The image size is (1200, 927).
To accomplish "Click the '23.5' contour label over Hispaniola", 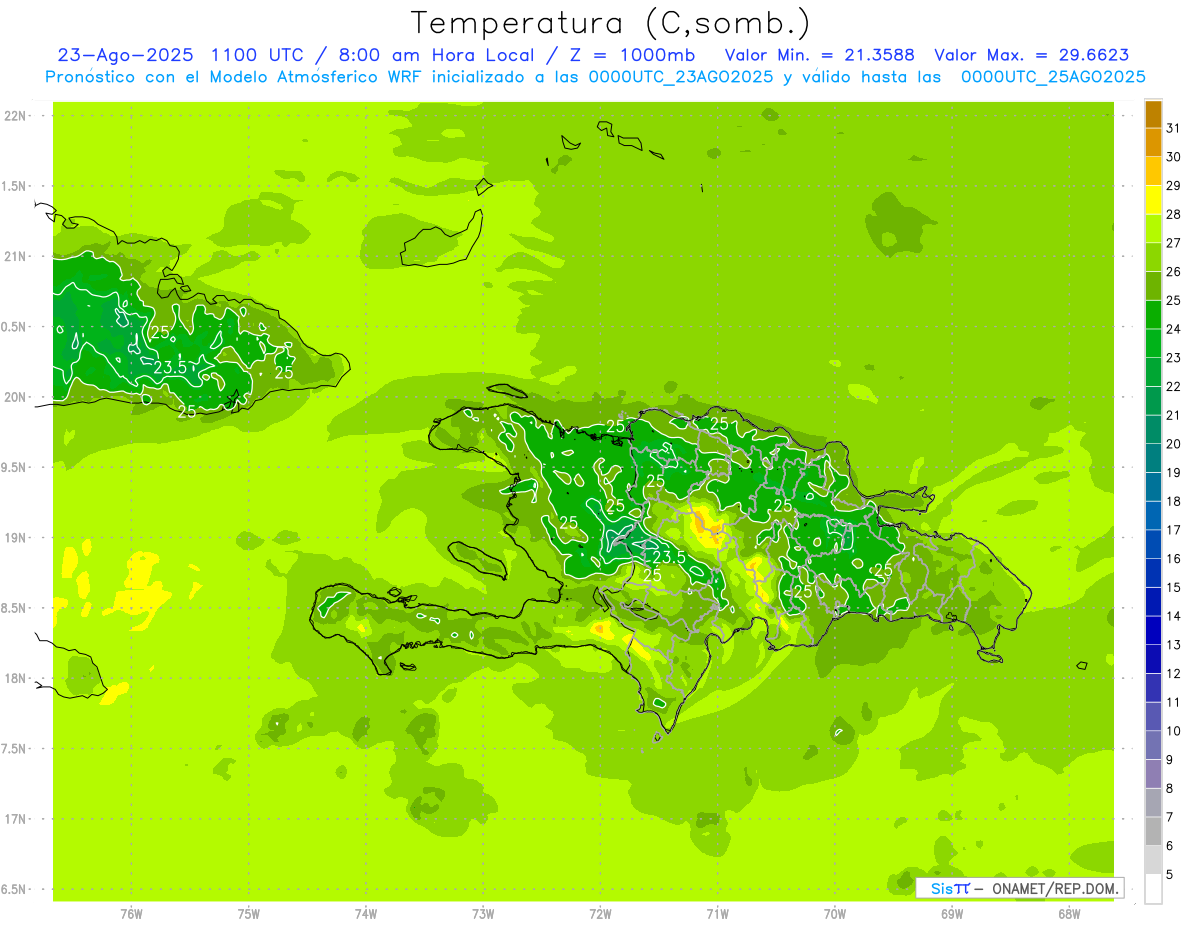I will [x=668, y=557].
